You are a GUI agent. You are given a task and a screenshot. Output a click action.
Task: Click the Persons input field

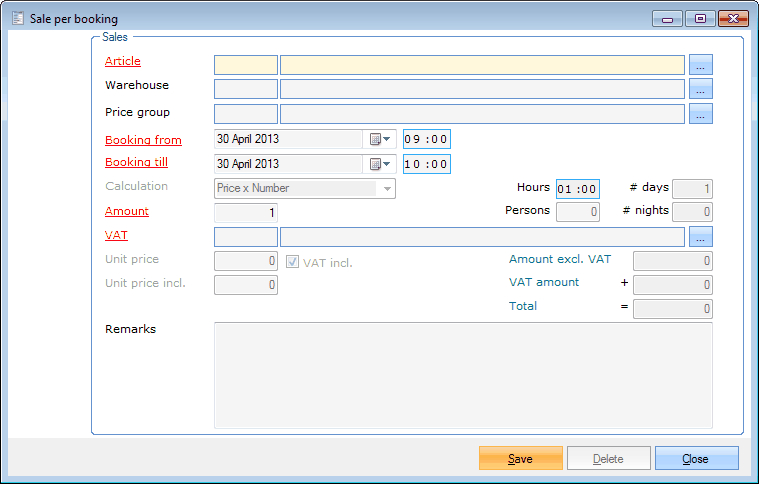[x=577, y=211]
